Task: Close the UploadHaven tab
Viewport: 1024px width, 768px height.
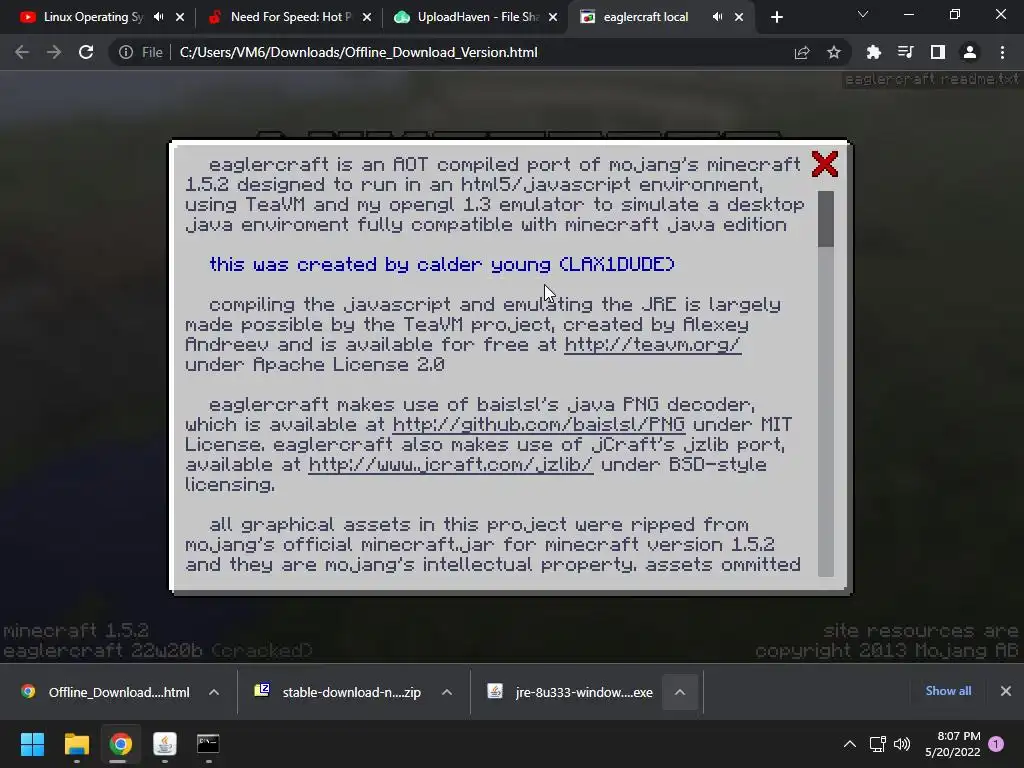Action: point(553,17)
